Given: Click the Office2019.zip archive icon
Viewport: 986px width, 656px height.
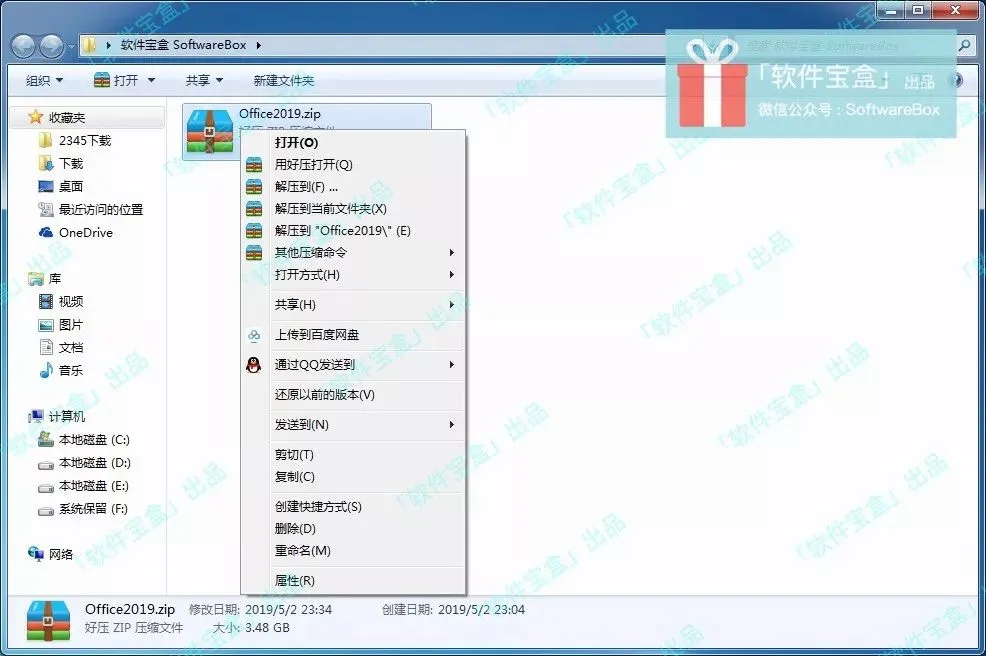Looking at the screenshot, I should tap(210, 131).
